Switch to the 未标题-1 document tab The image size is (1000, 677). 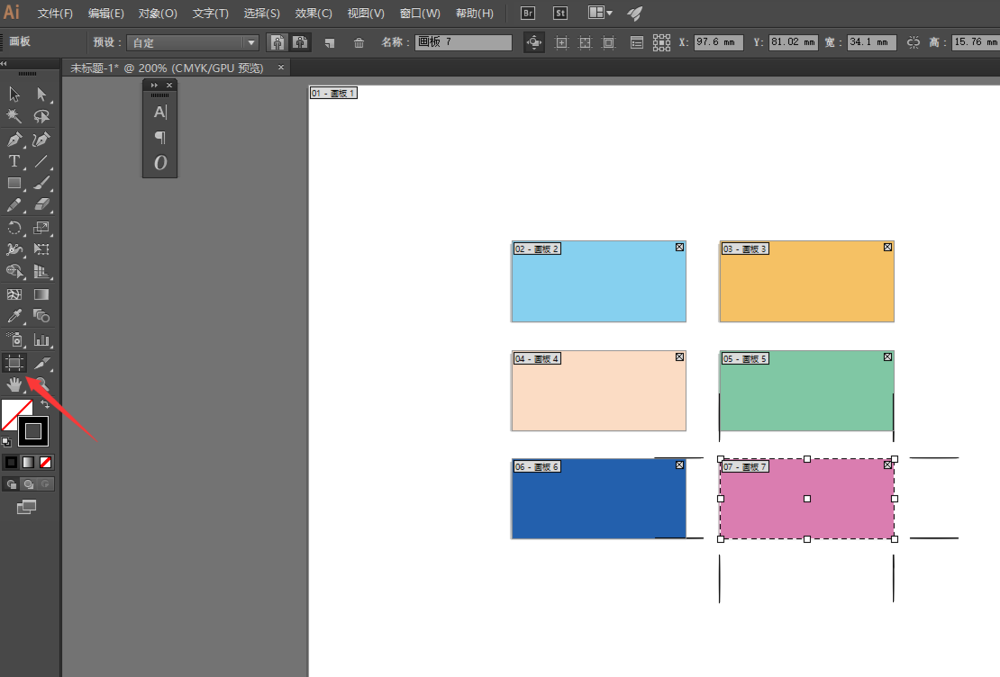pos(166,68)
